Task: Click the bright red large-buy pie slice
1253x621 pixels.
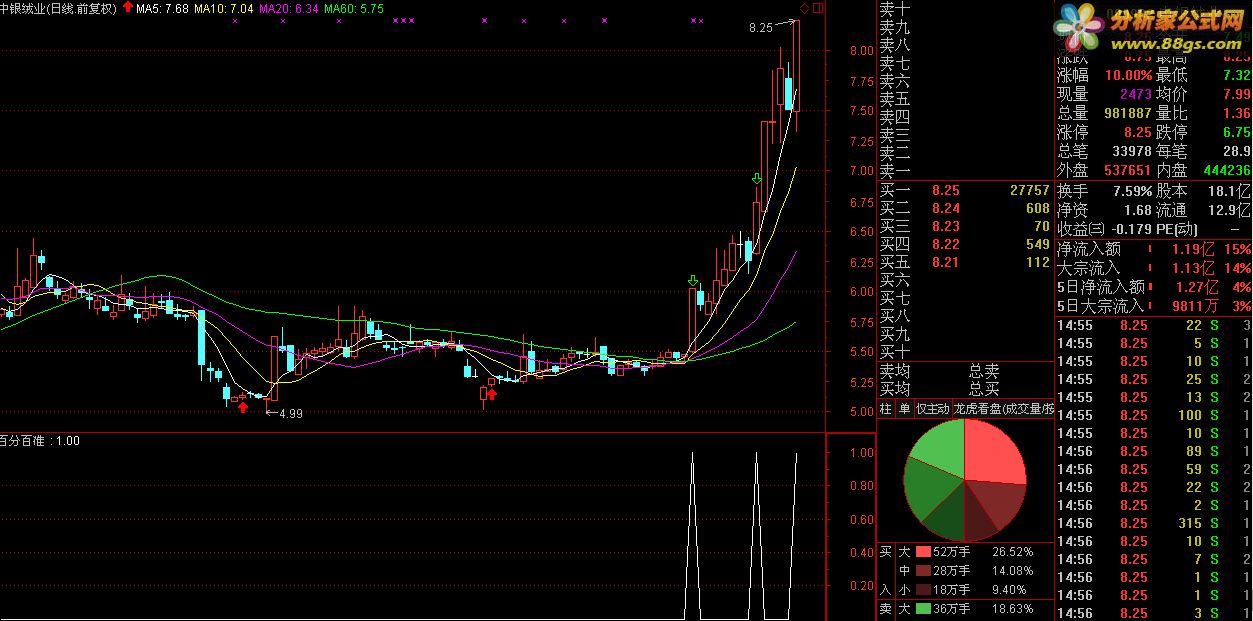Action: pyautogui.click(x=993, y=455)
